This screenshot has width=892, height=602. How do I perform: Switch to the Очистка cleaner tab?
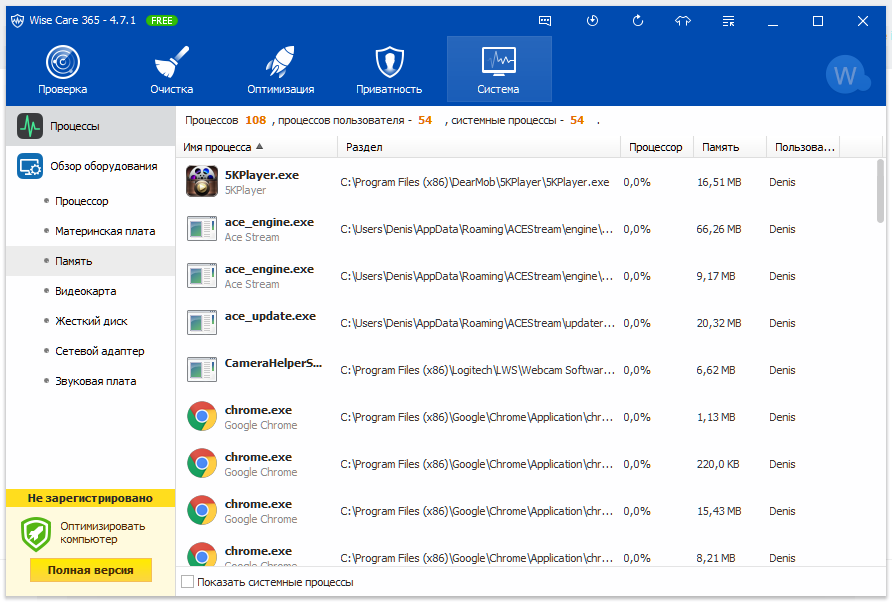pos(172,70)
